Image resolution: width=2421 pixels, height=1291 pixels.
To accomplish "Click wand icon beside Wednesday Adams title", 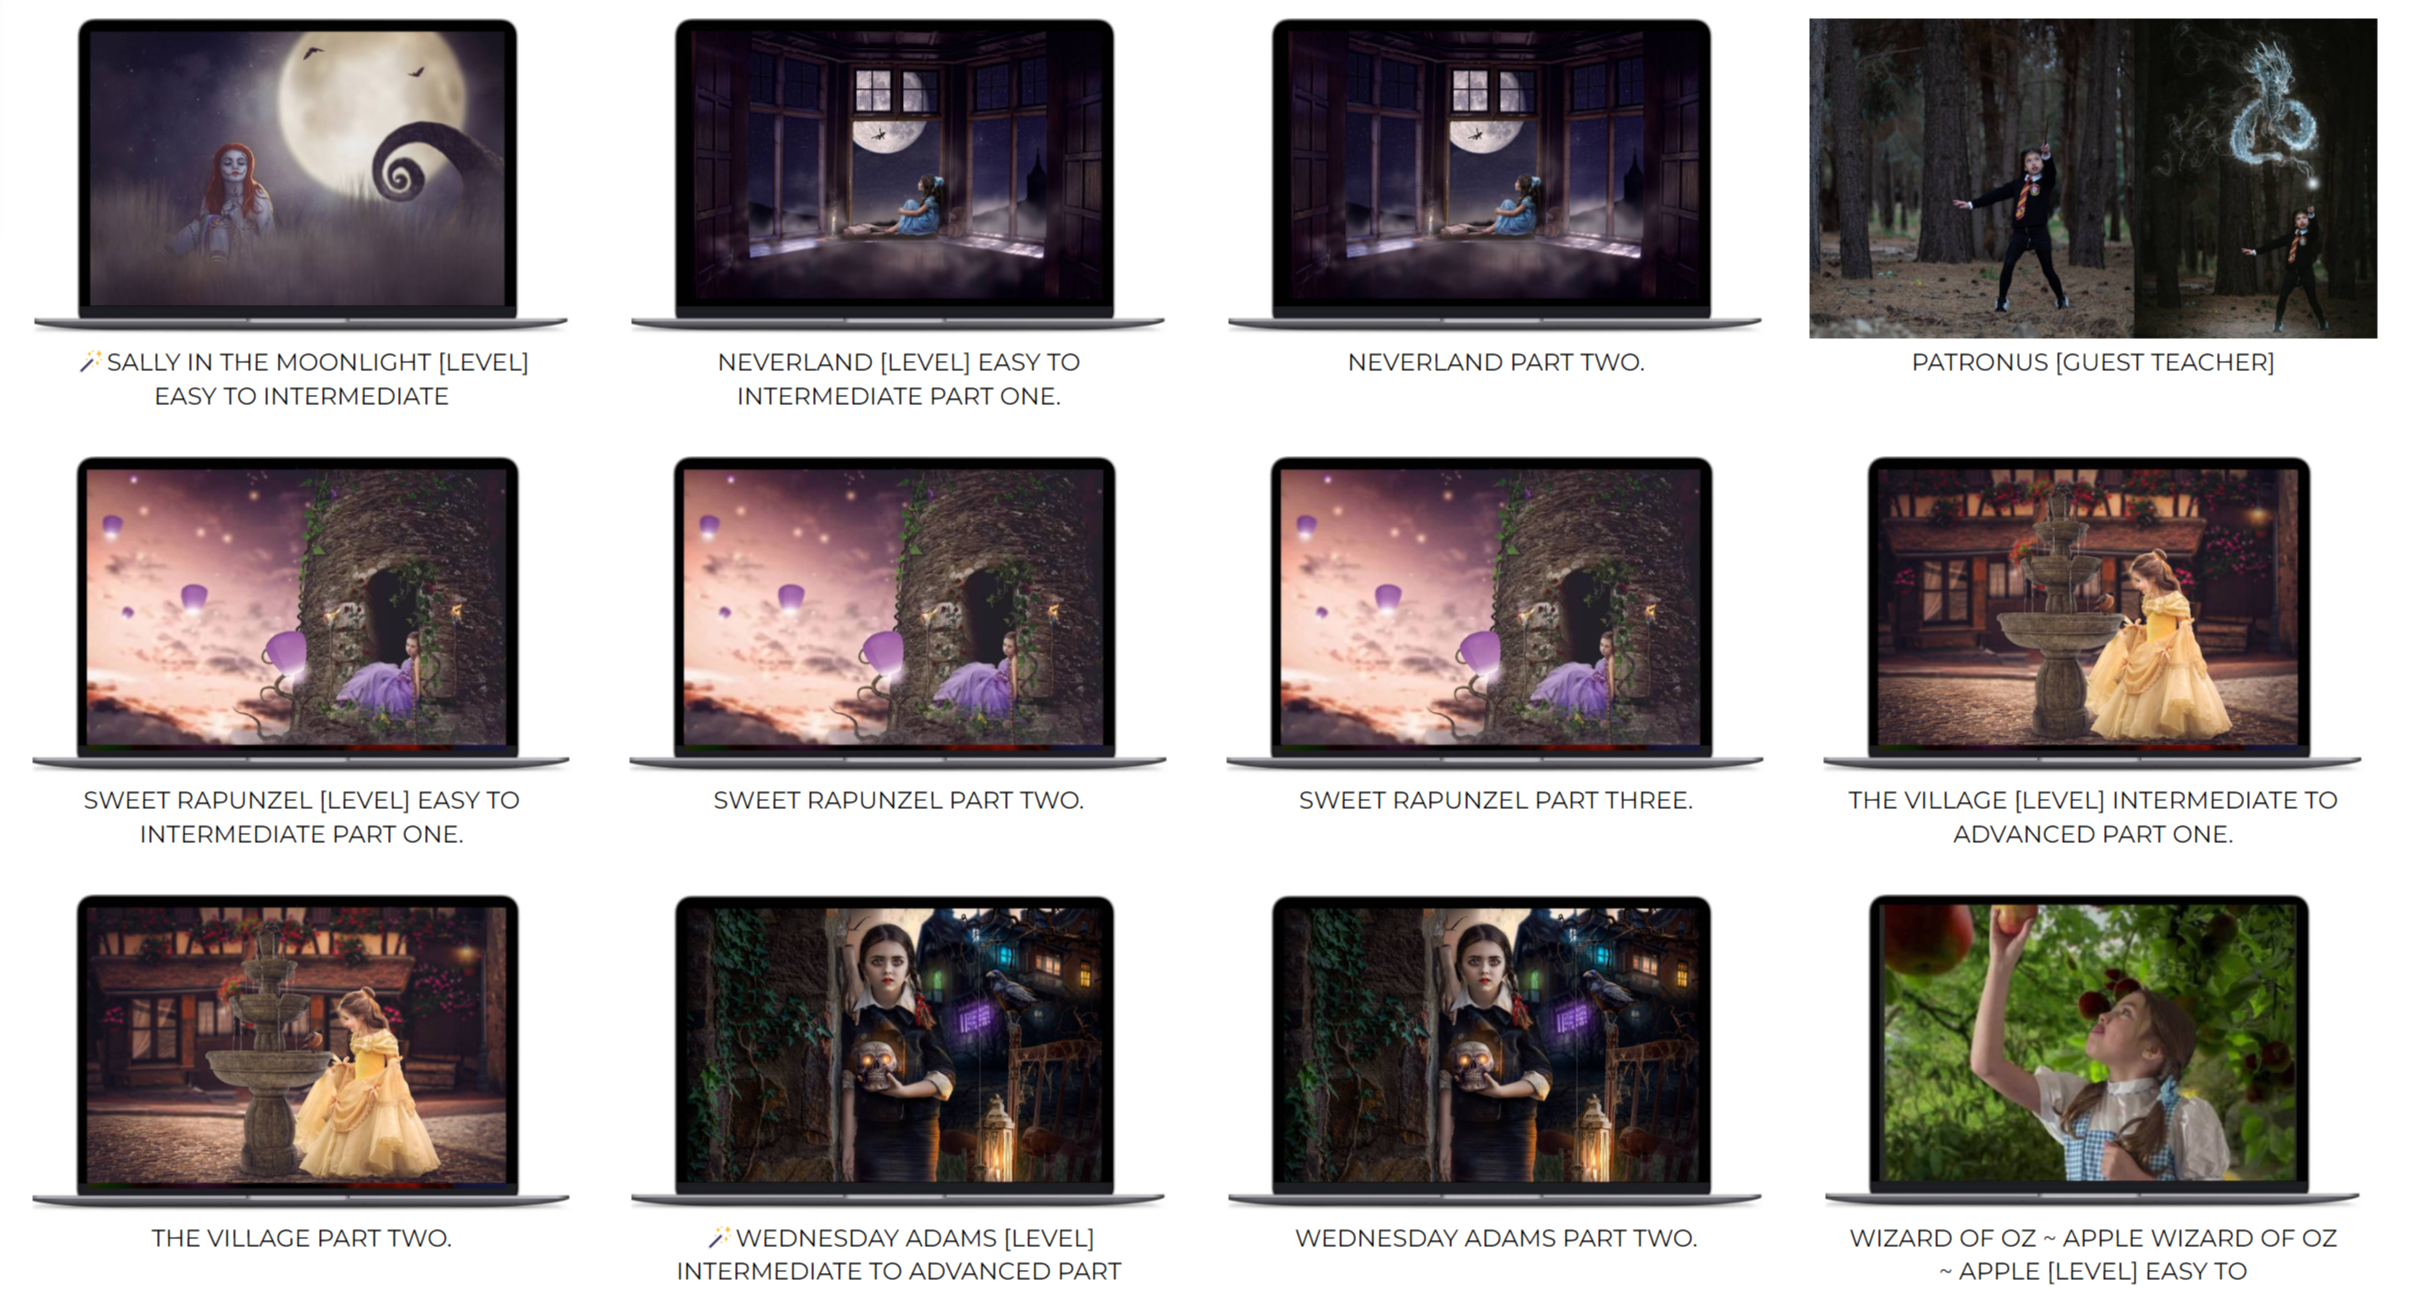I will [718, 1238].
